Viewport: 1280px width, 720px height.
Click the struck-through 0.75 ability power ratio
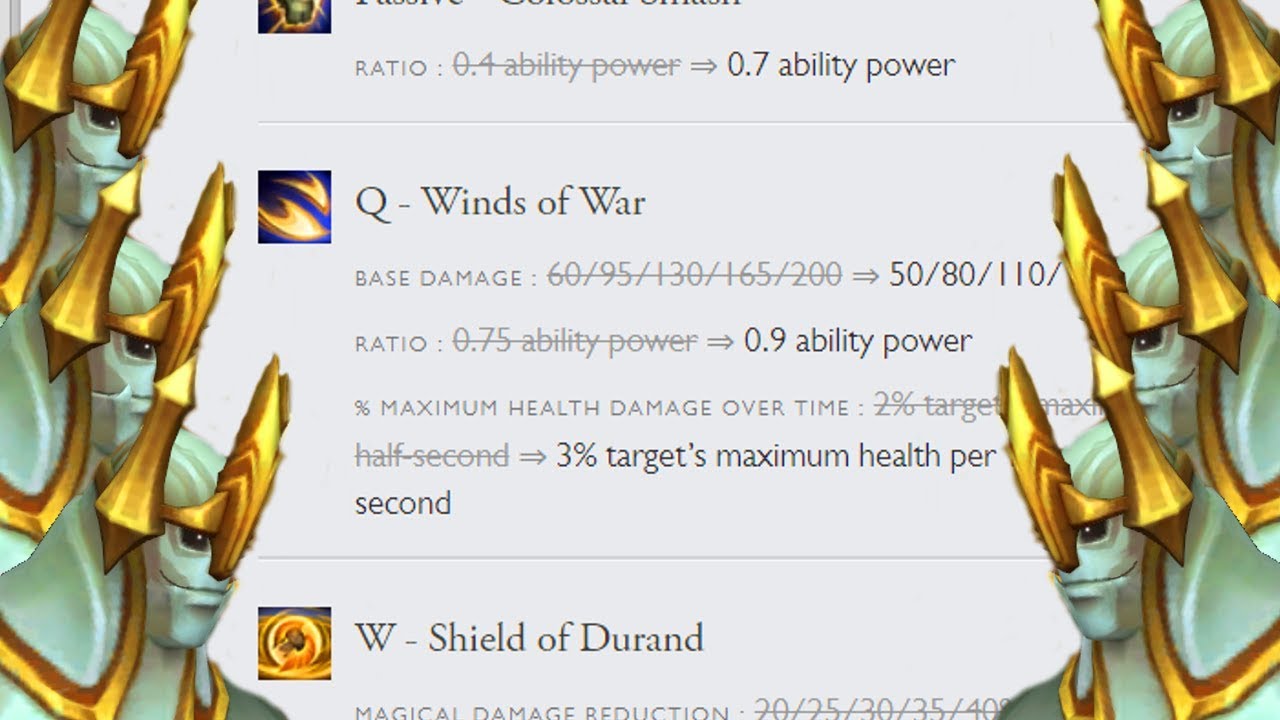(575, 341)
